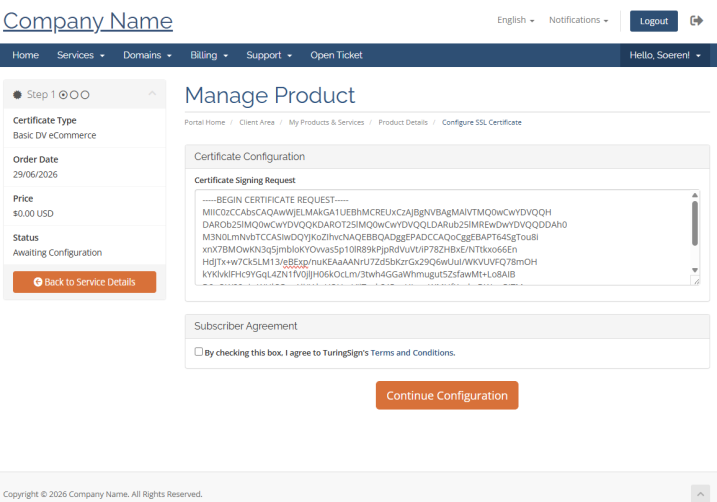Click Product Details breadcrumb
The image size is (717, 502).
click(403, 123)
